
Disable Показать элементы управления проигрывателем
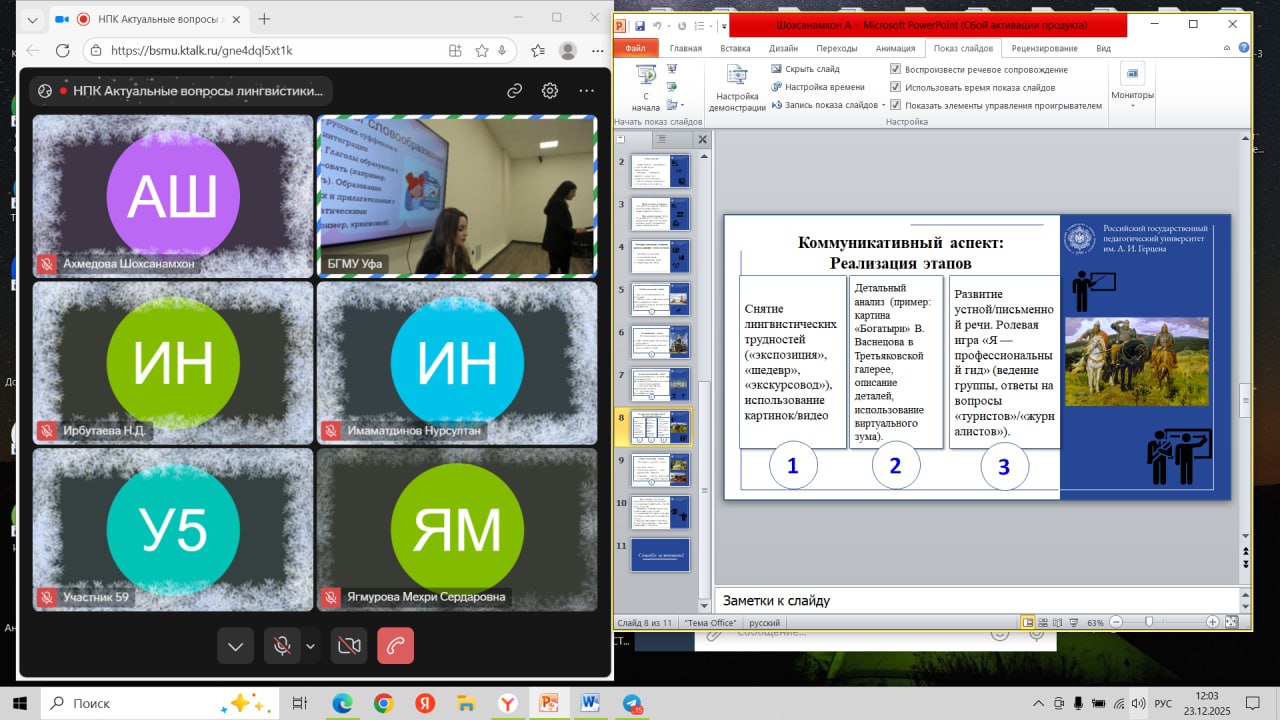click(895, 105)
